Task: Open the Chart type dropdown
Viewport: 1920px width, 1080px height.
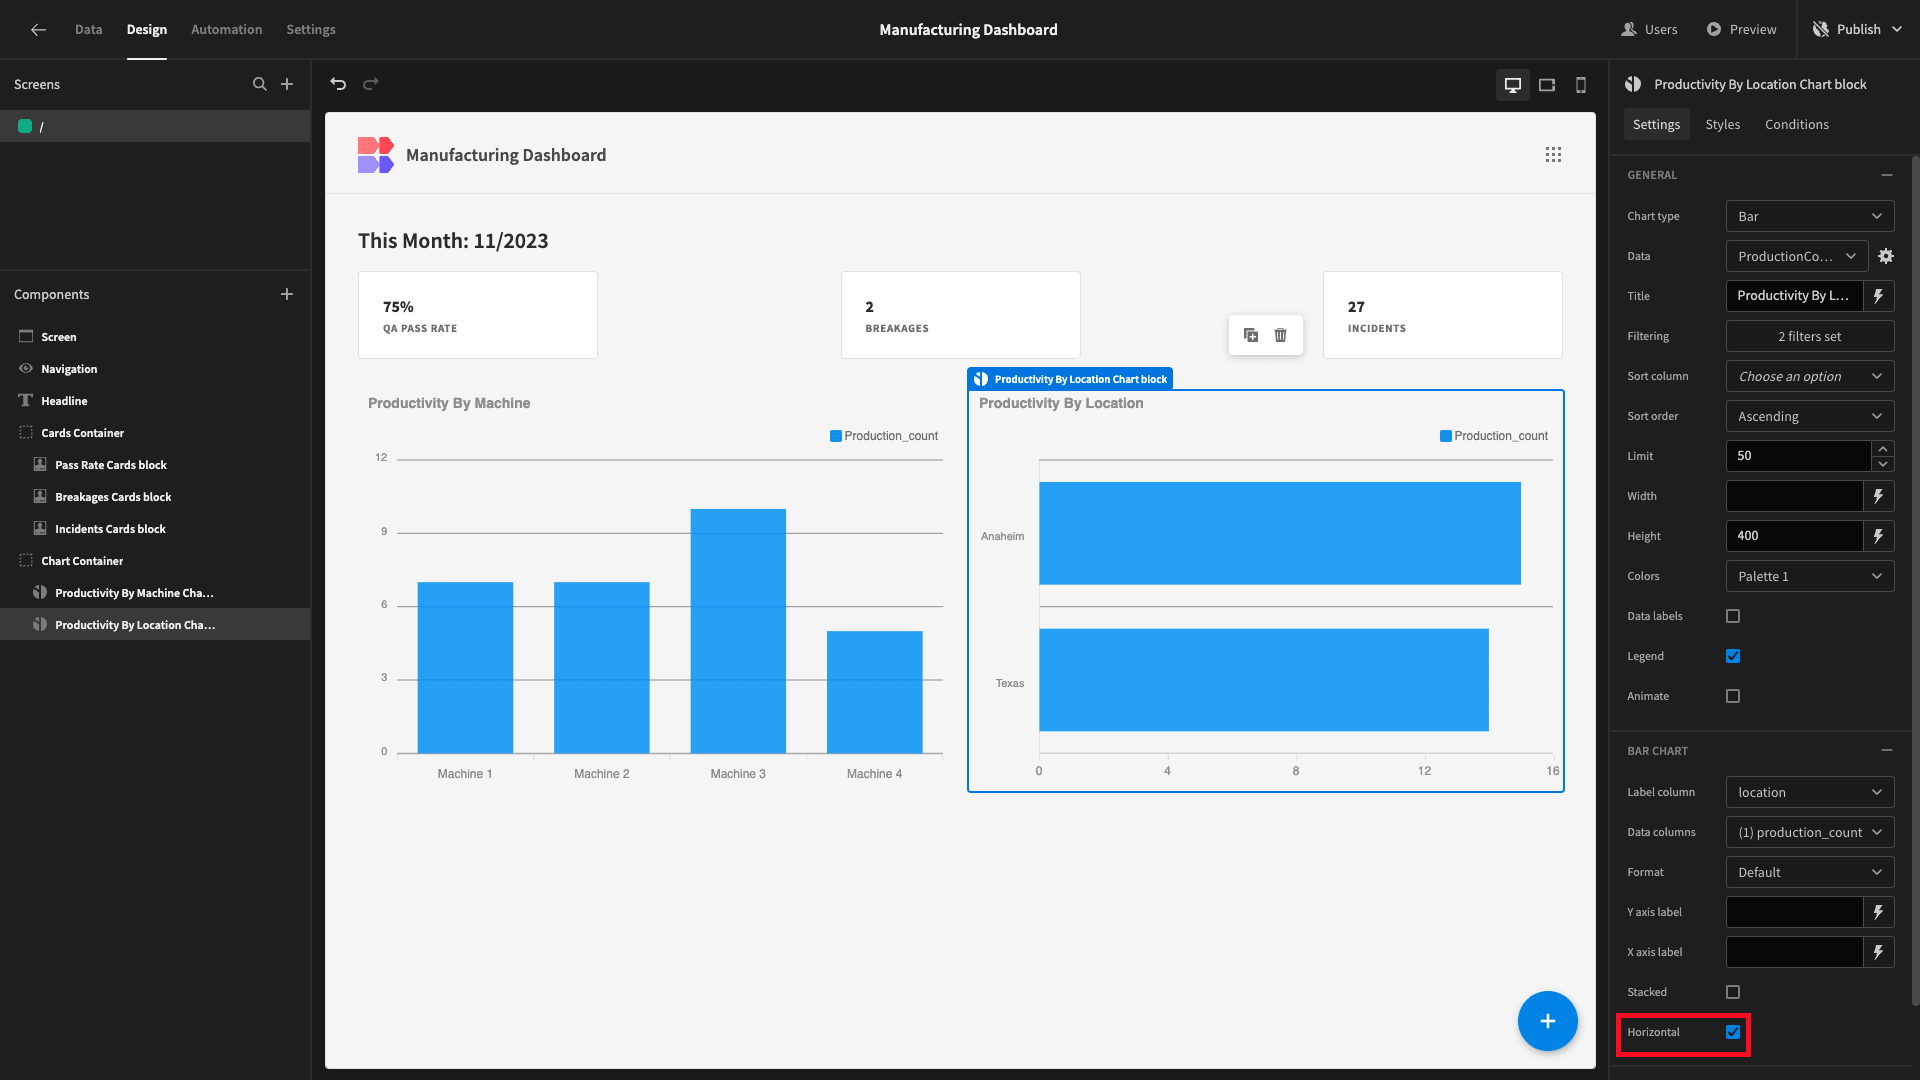Action: [1810, 216]
